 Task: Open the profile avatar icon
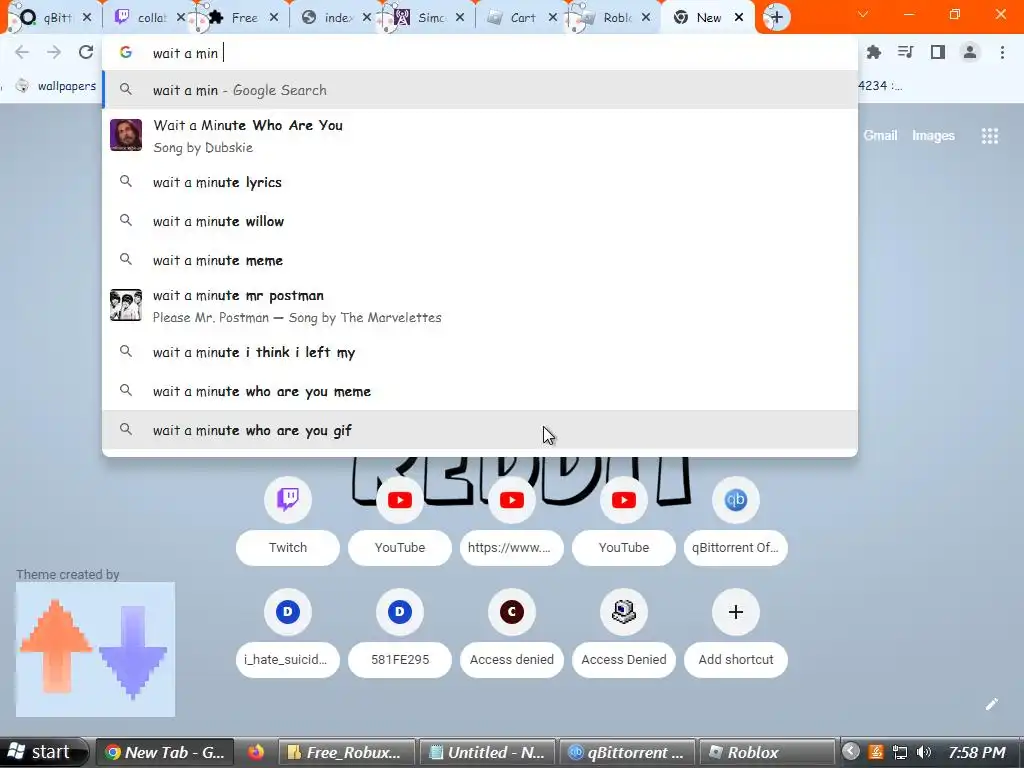(x=970, y=52)
